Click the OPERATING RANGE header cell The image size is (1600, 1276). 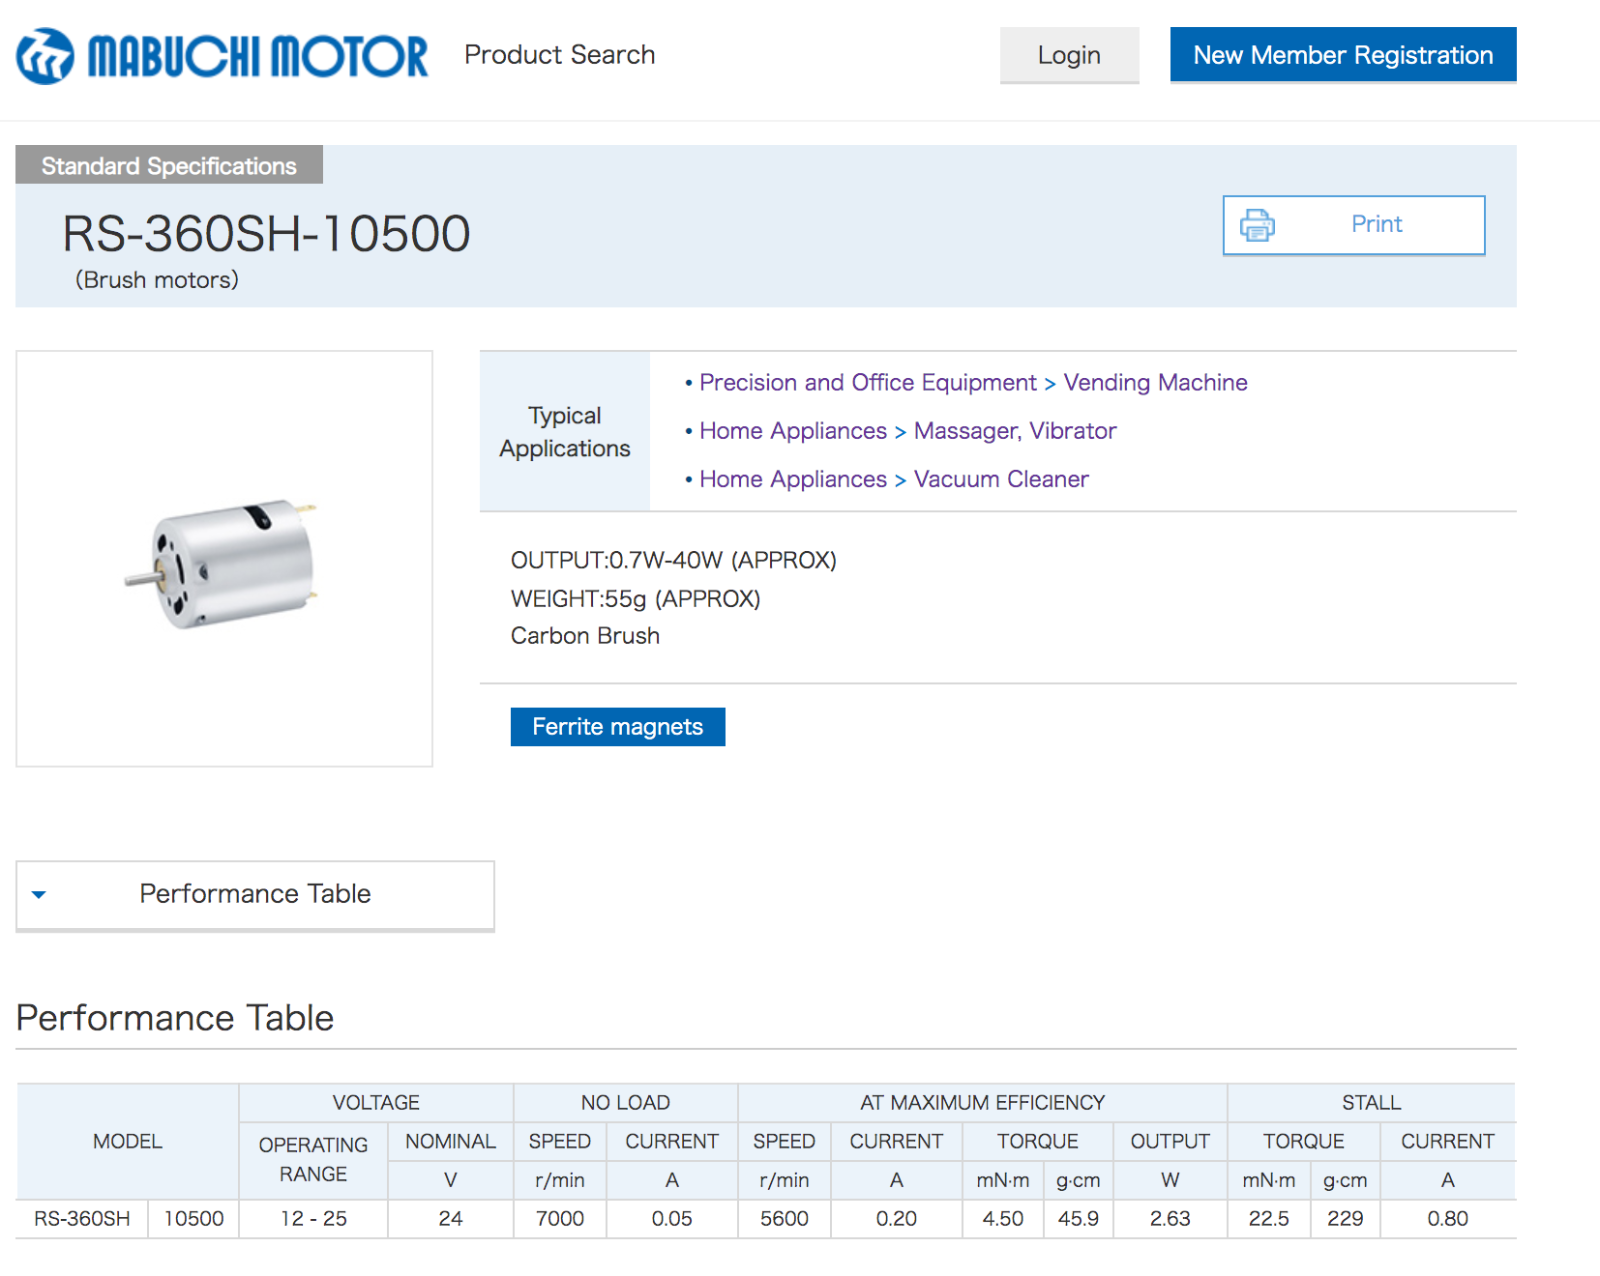click(x=314, y=1160)
